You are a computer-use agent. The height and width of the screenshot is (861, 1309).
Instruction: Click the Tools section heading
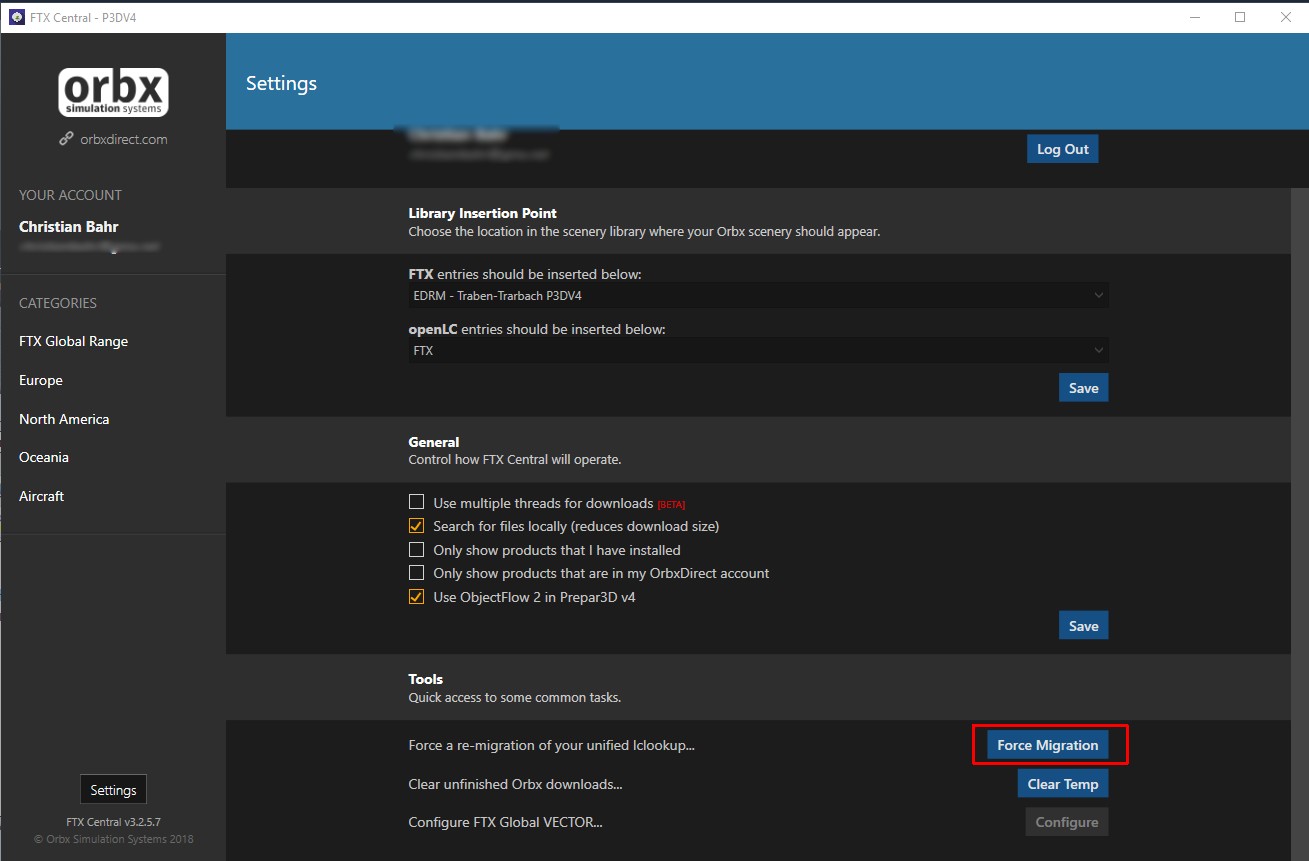[x=426, y=679]
